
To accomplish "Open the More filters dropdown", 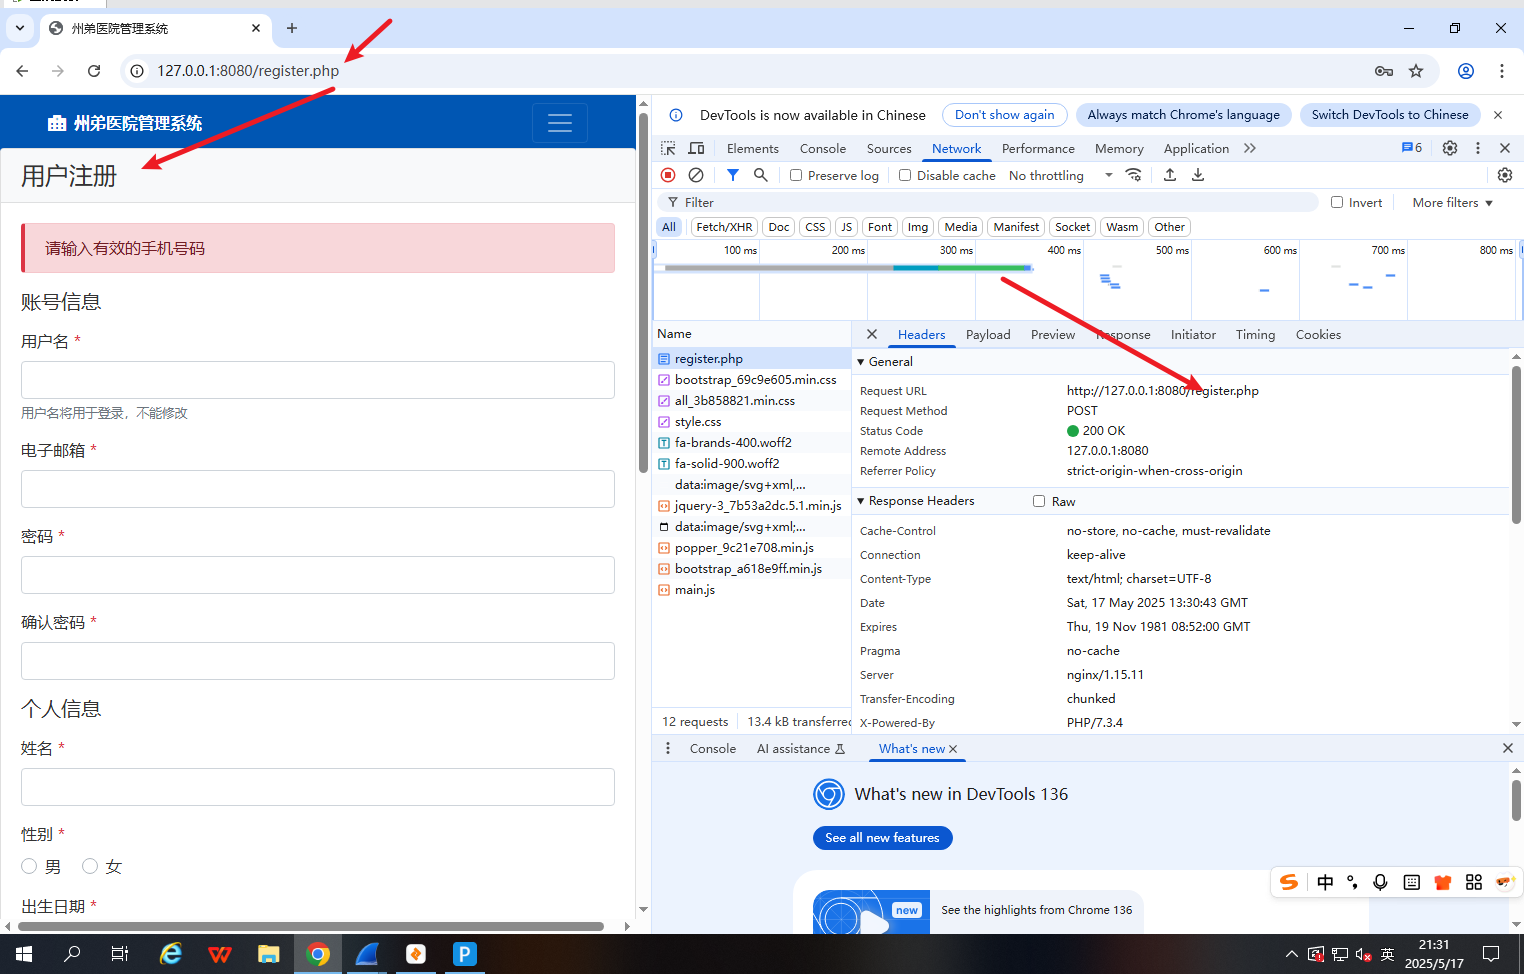I will [x=1453, y=202].
